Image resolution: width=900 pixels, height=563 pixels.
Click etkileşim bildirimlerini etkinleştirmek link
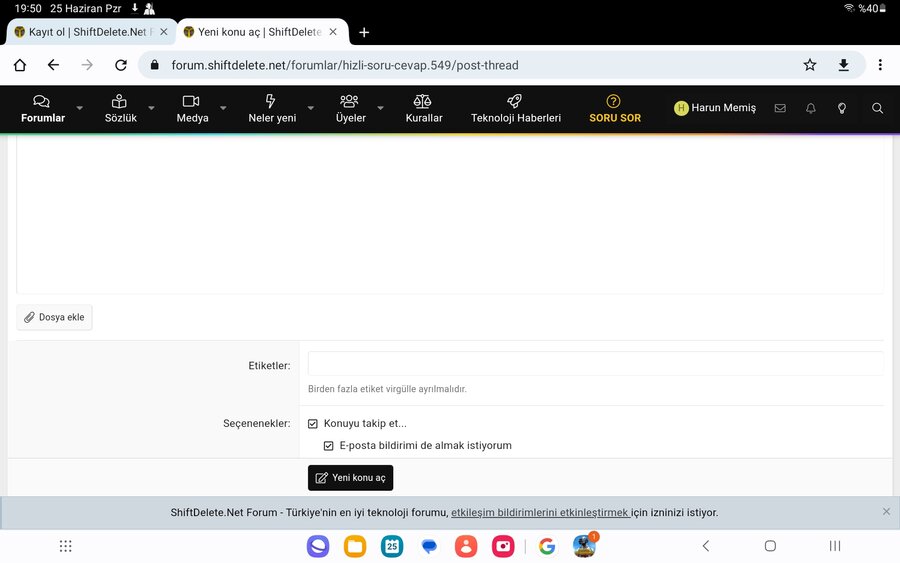[540, 512]
